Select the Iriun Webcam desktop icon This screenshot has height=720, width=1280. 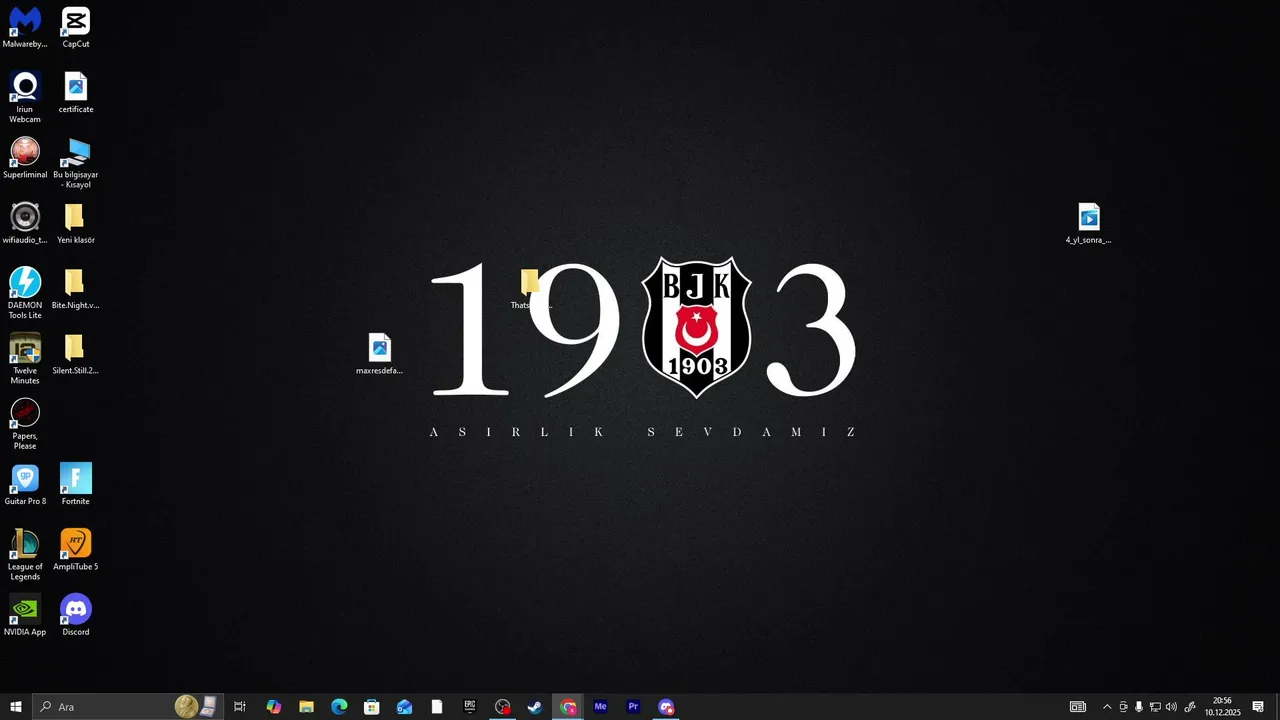click(25, 97)
